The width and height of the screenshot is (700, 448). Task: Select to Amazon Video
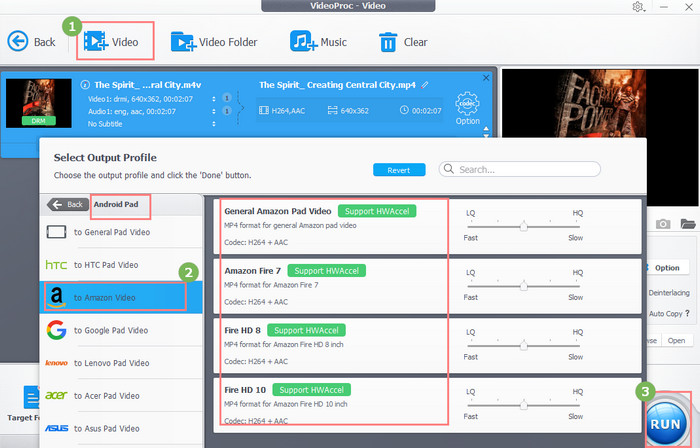coord(121,297)
